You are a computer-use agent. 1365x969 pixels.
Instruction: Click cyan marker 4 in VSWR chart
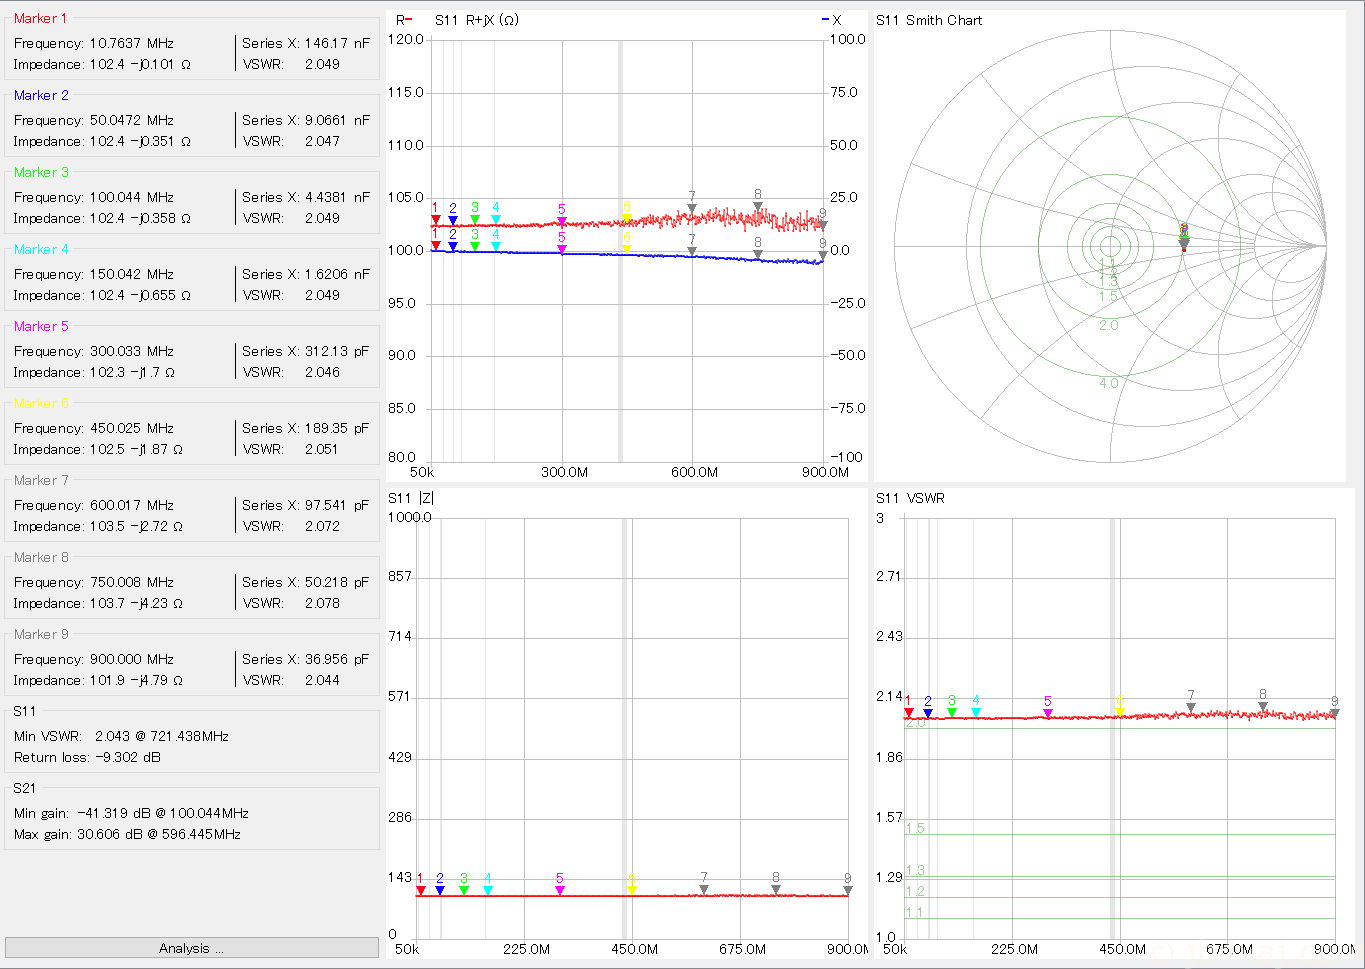(x=976, y=712)
